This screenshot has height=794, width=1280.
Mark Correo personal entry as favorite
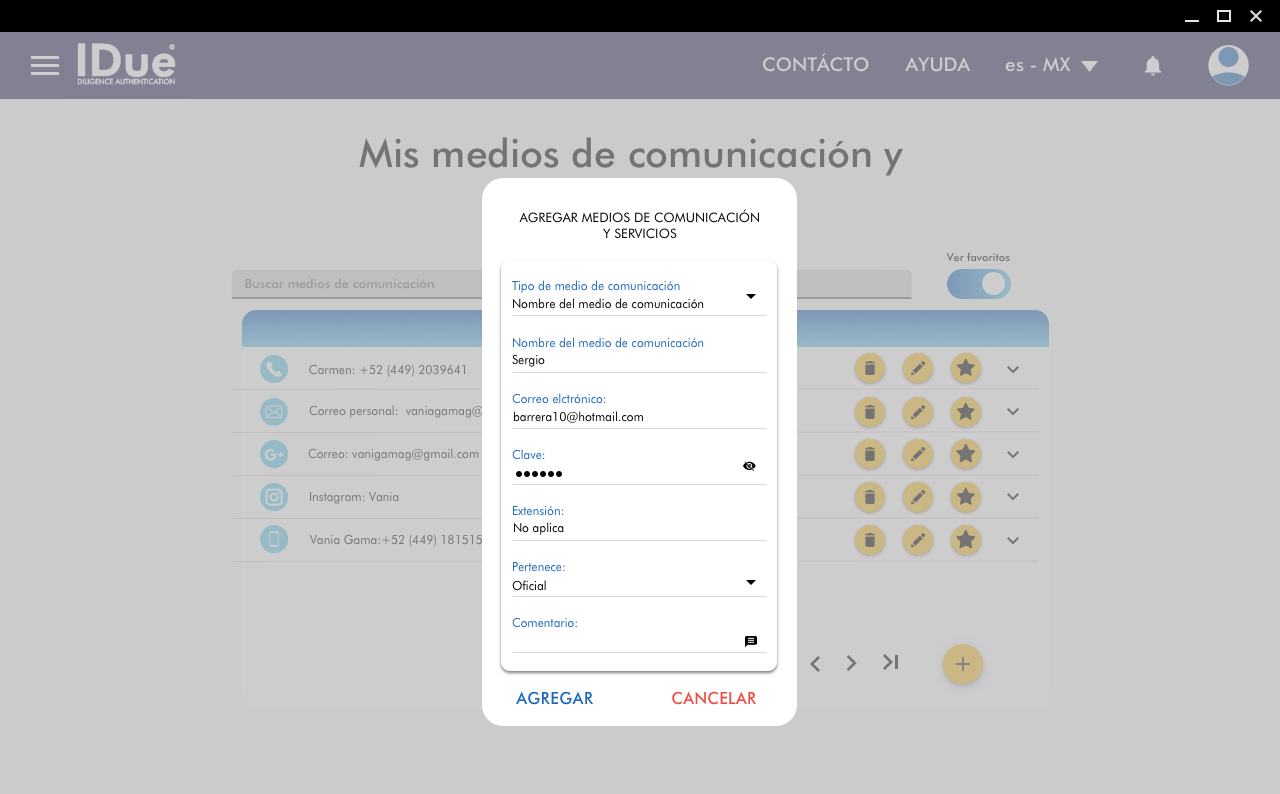tap(965, 412)
